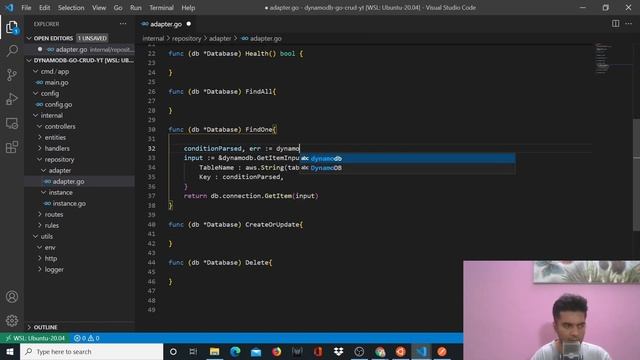Open the Extensions view
This screenshot has height=360, width=640.
pyautogui.click(x=12, y=147)
